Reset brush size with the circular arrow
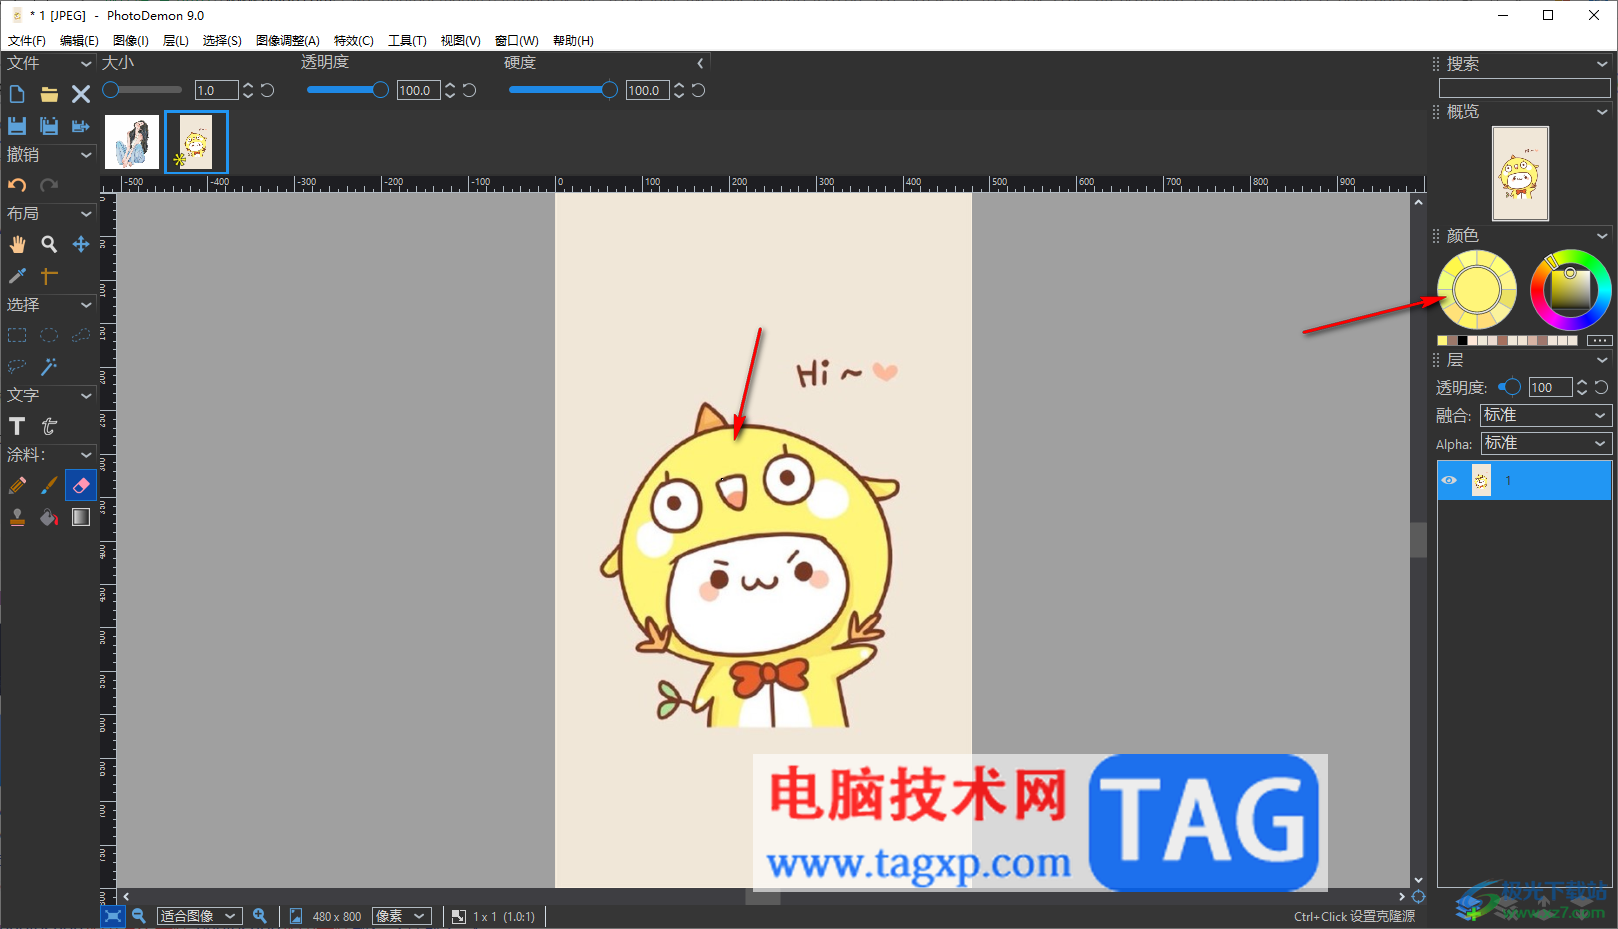This screenshot has height=929, width=1618. point(268,90)
